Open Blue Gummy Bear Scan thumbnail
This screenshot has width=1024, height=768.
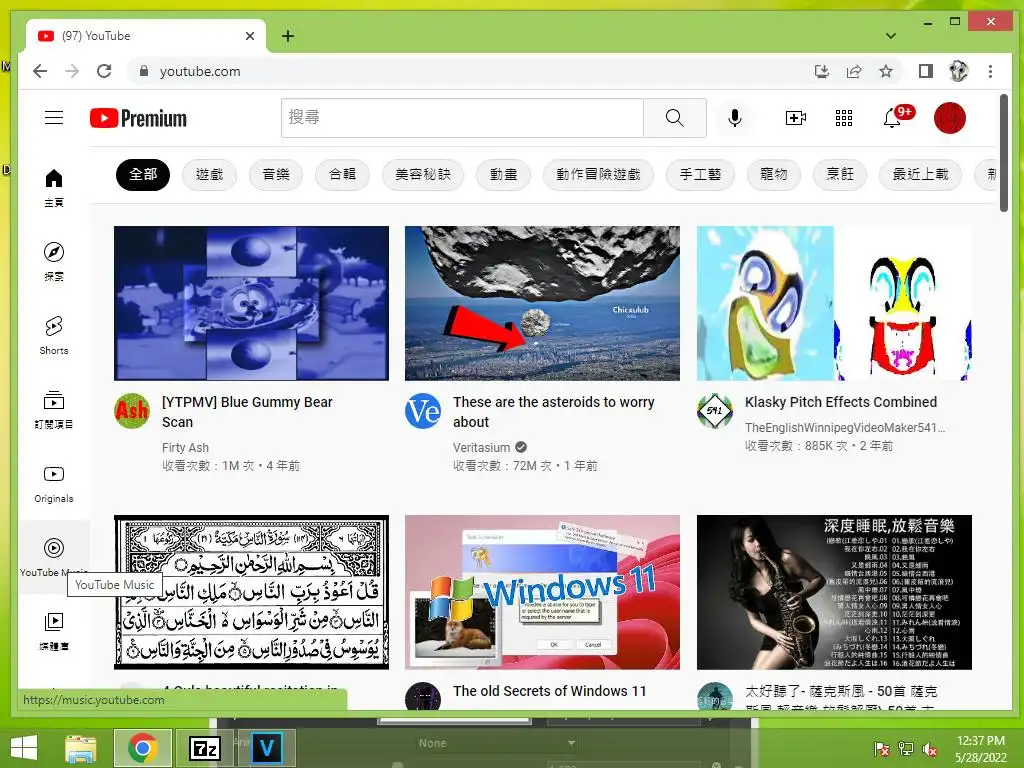click(x=251, y=303)
